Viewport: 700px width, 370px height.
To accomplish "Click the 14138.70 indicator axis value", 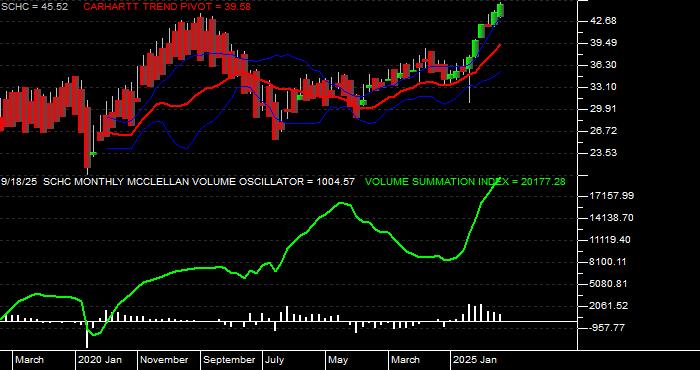I will [612, 218].
